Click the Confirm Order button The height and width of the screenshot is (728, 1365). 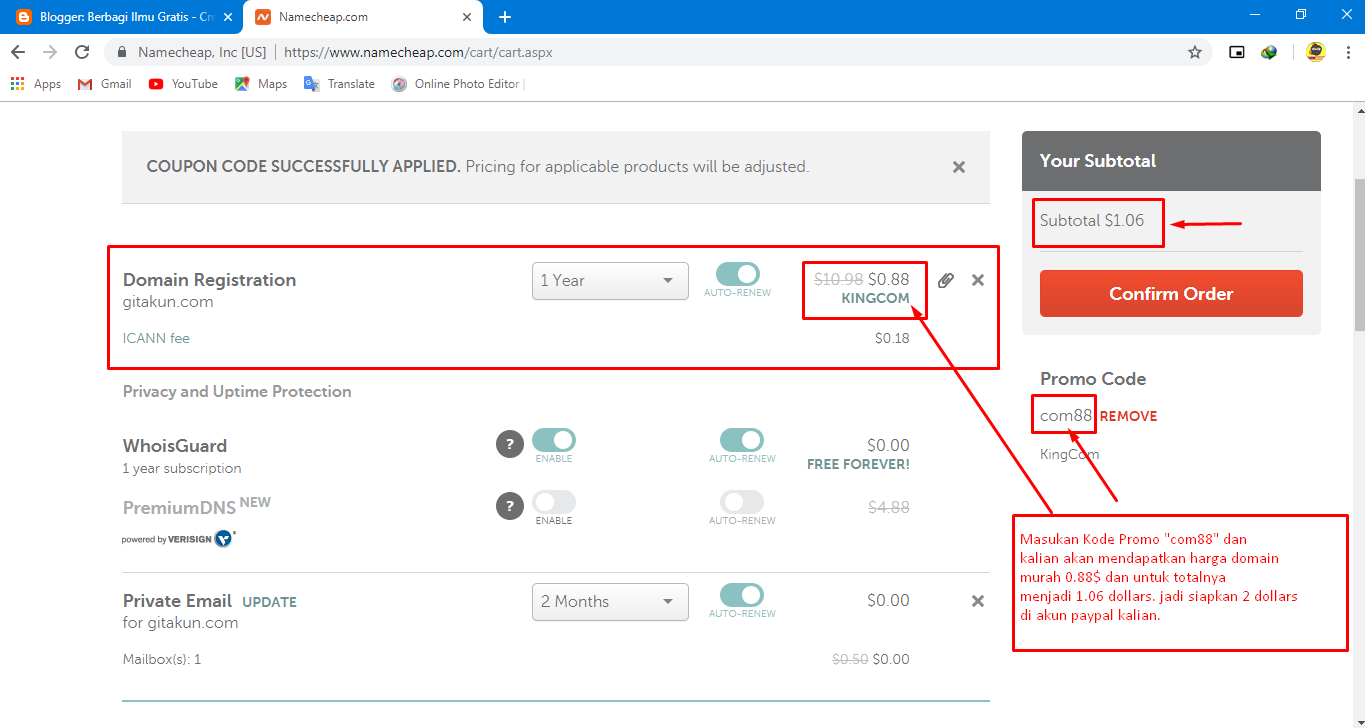(1171, 294)
